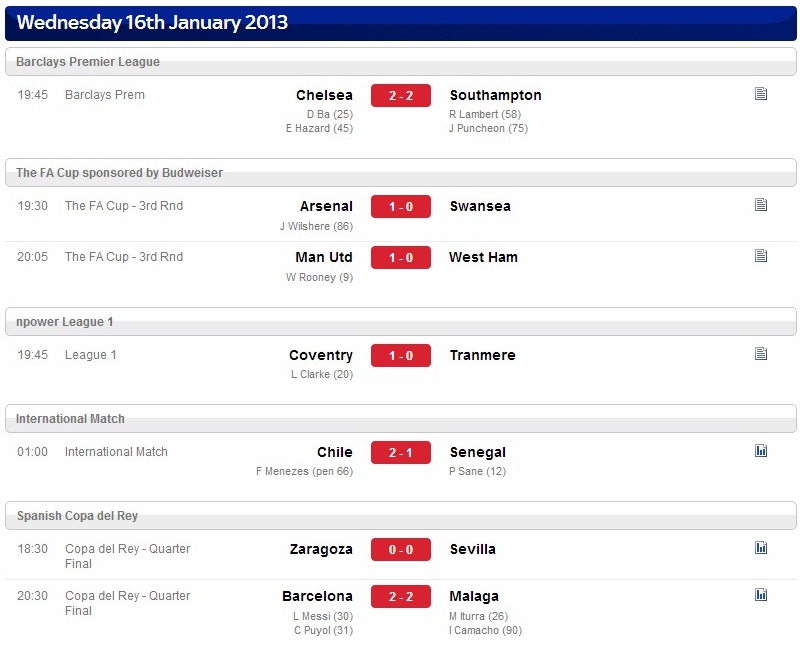Select the Barclays Premier League section header
The height and width of the screenshot is (646, 800).
(401, 62)
